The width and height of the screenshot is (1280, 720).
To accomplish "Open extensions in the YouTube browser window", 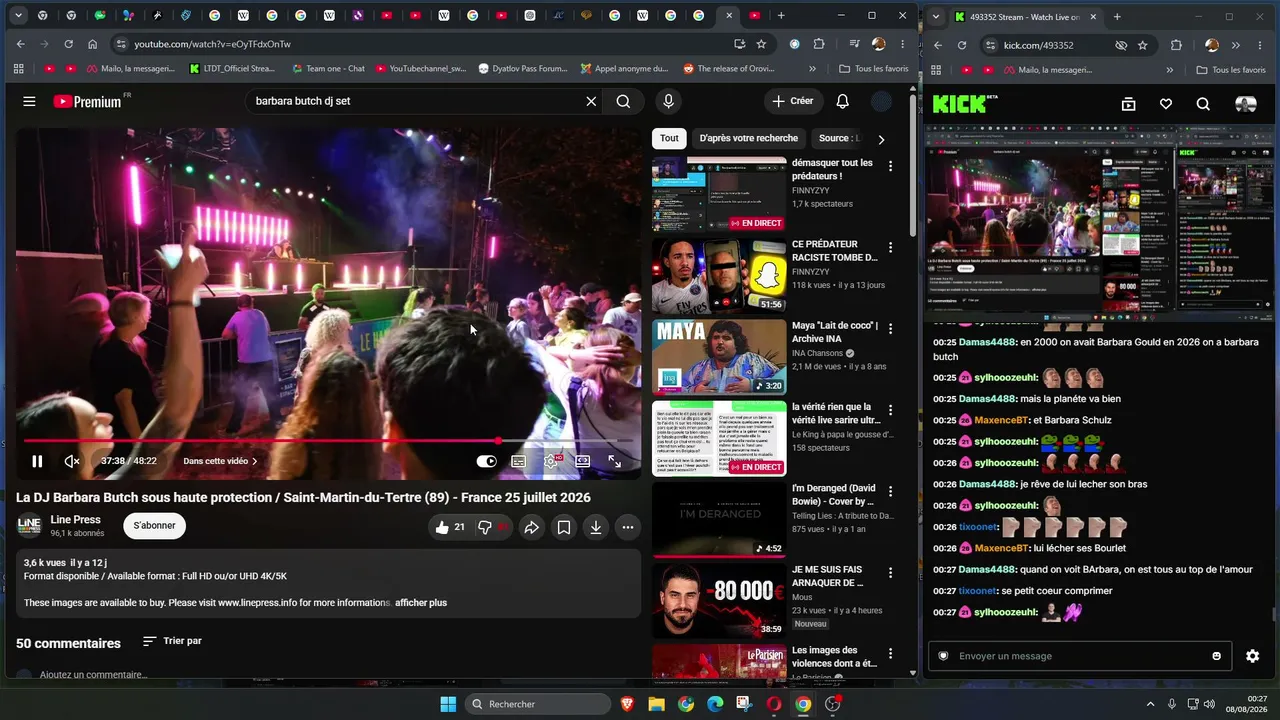I will pos(819,44).
